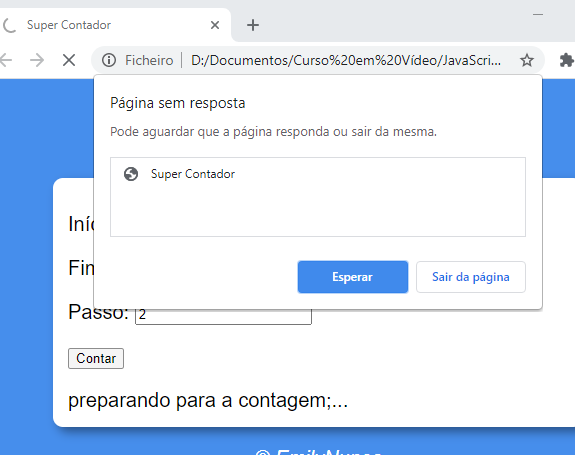The height and width of the screenshot is (455, 575).
Task: Select Super Contador entry in unresponsive list
Action: tap(318, 174)
